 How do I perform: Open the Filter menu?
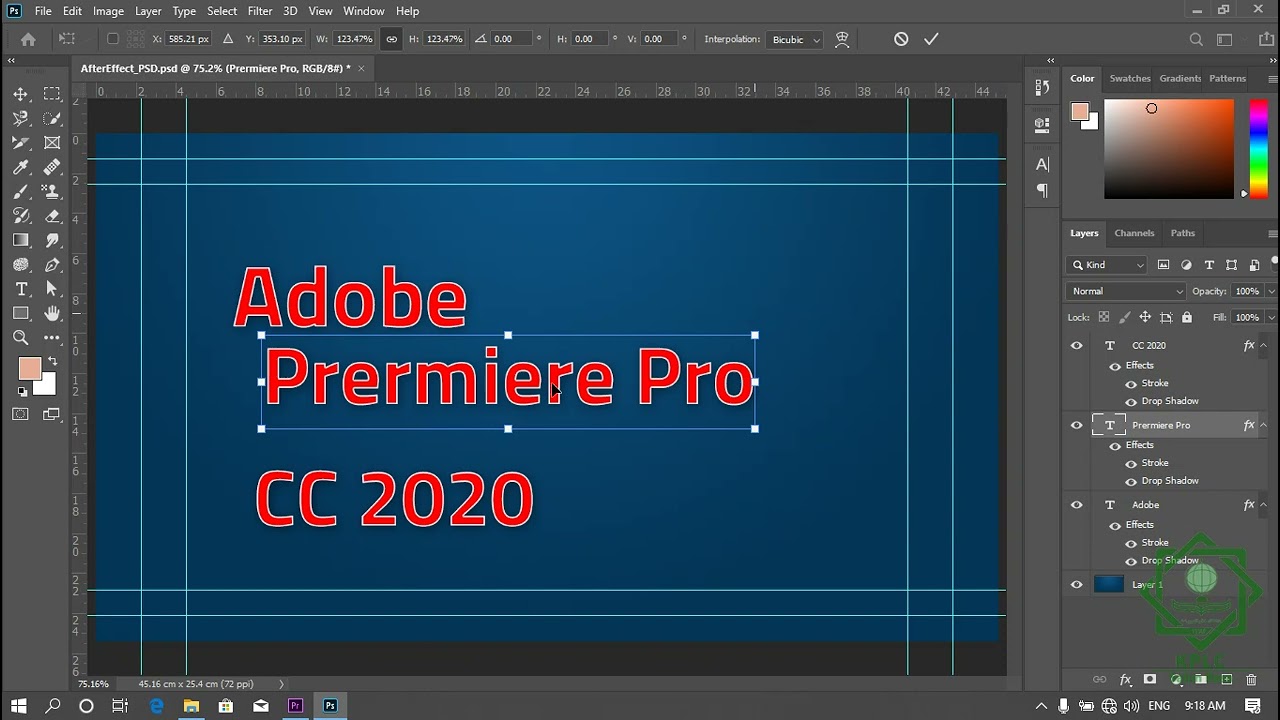[260, 11]
